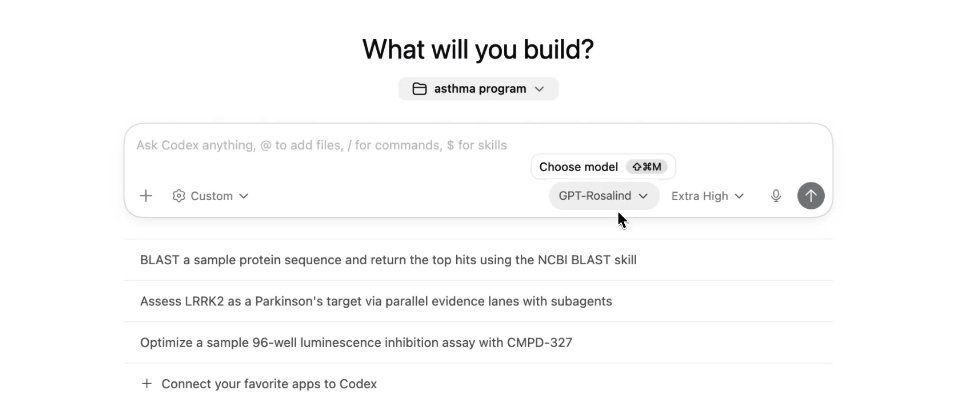Start voice dictation with the microphone icon
The height and width of the screenshot is (420, 960).
(x=776, y=196)
